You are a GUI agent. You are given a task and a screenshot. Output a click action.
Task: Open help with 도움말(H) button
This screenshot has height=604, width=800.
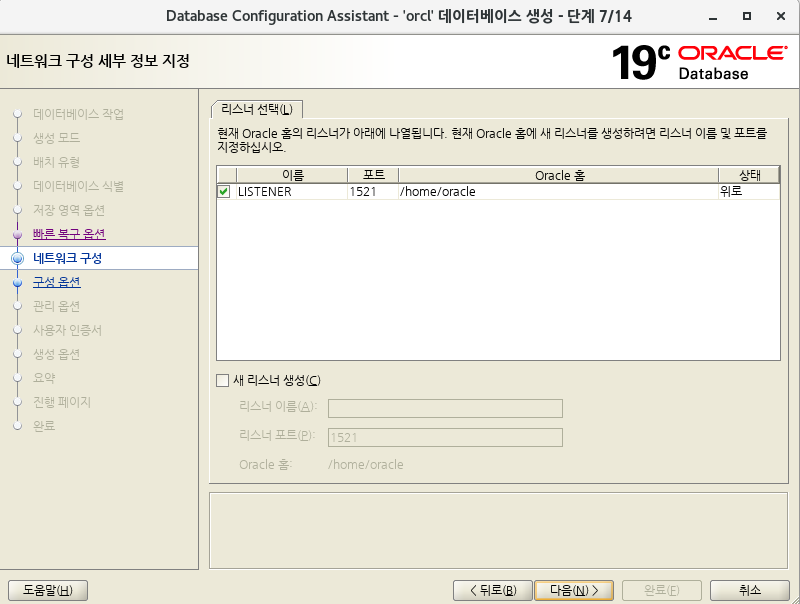click(48, 590)
